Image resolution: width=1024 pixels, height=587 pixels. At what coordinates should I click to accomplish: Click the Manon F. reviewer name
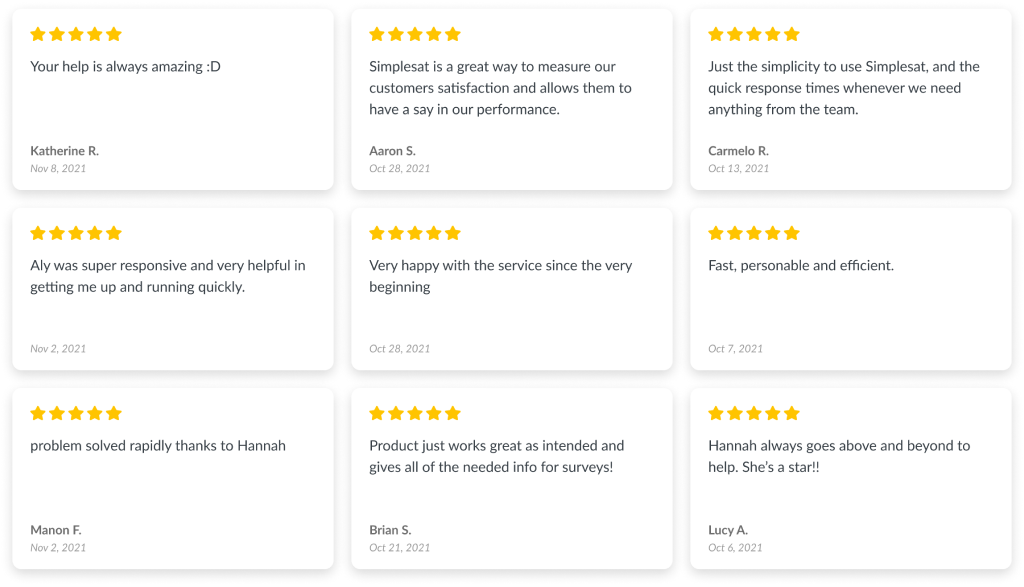coord(56,530)
